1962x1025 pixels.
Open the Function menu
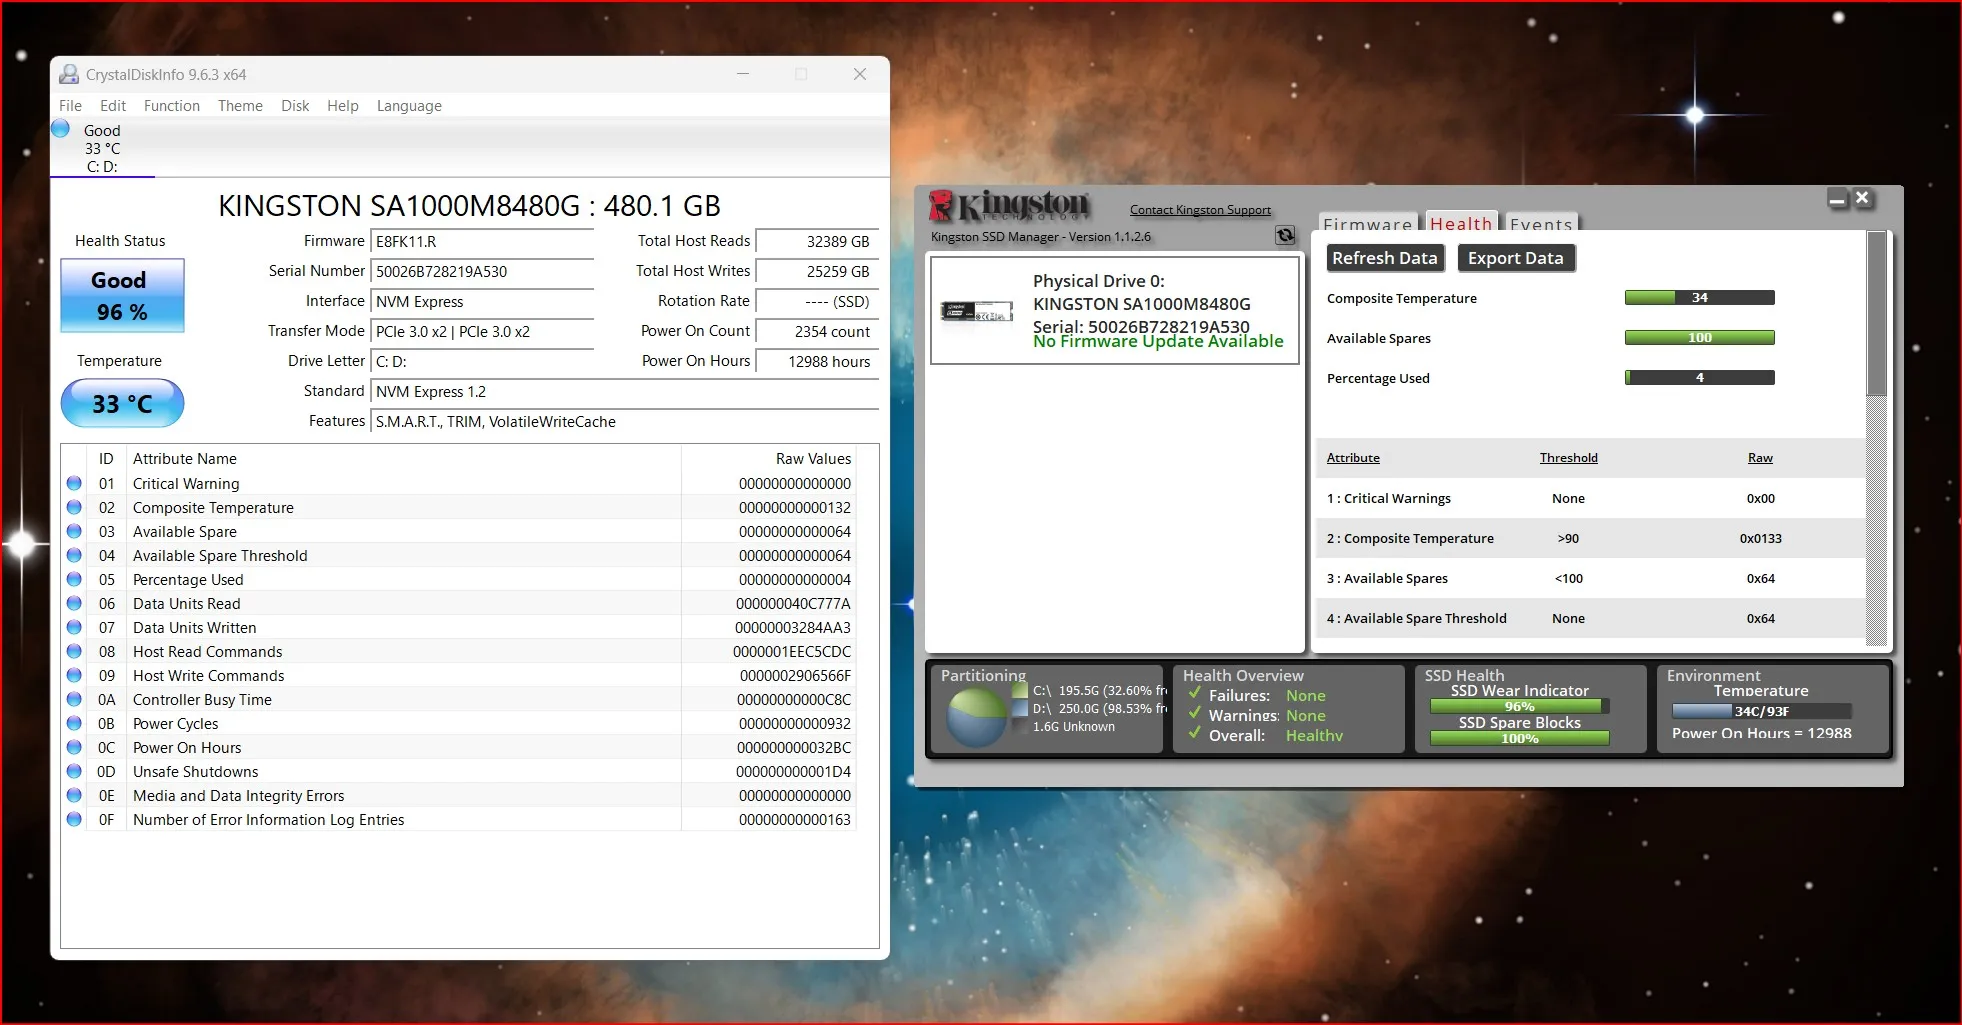pyautogui.click(x=171, y=106)
